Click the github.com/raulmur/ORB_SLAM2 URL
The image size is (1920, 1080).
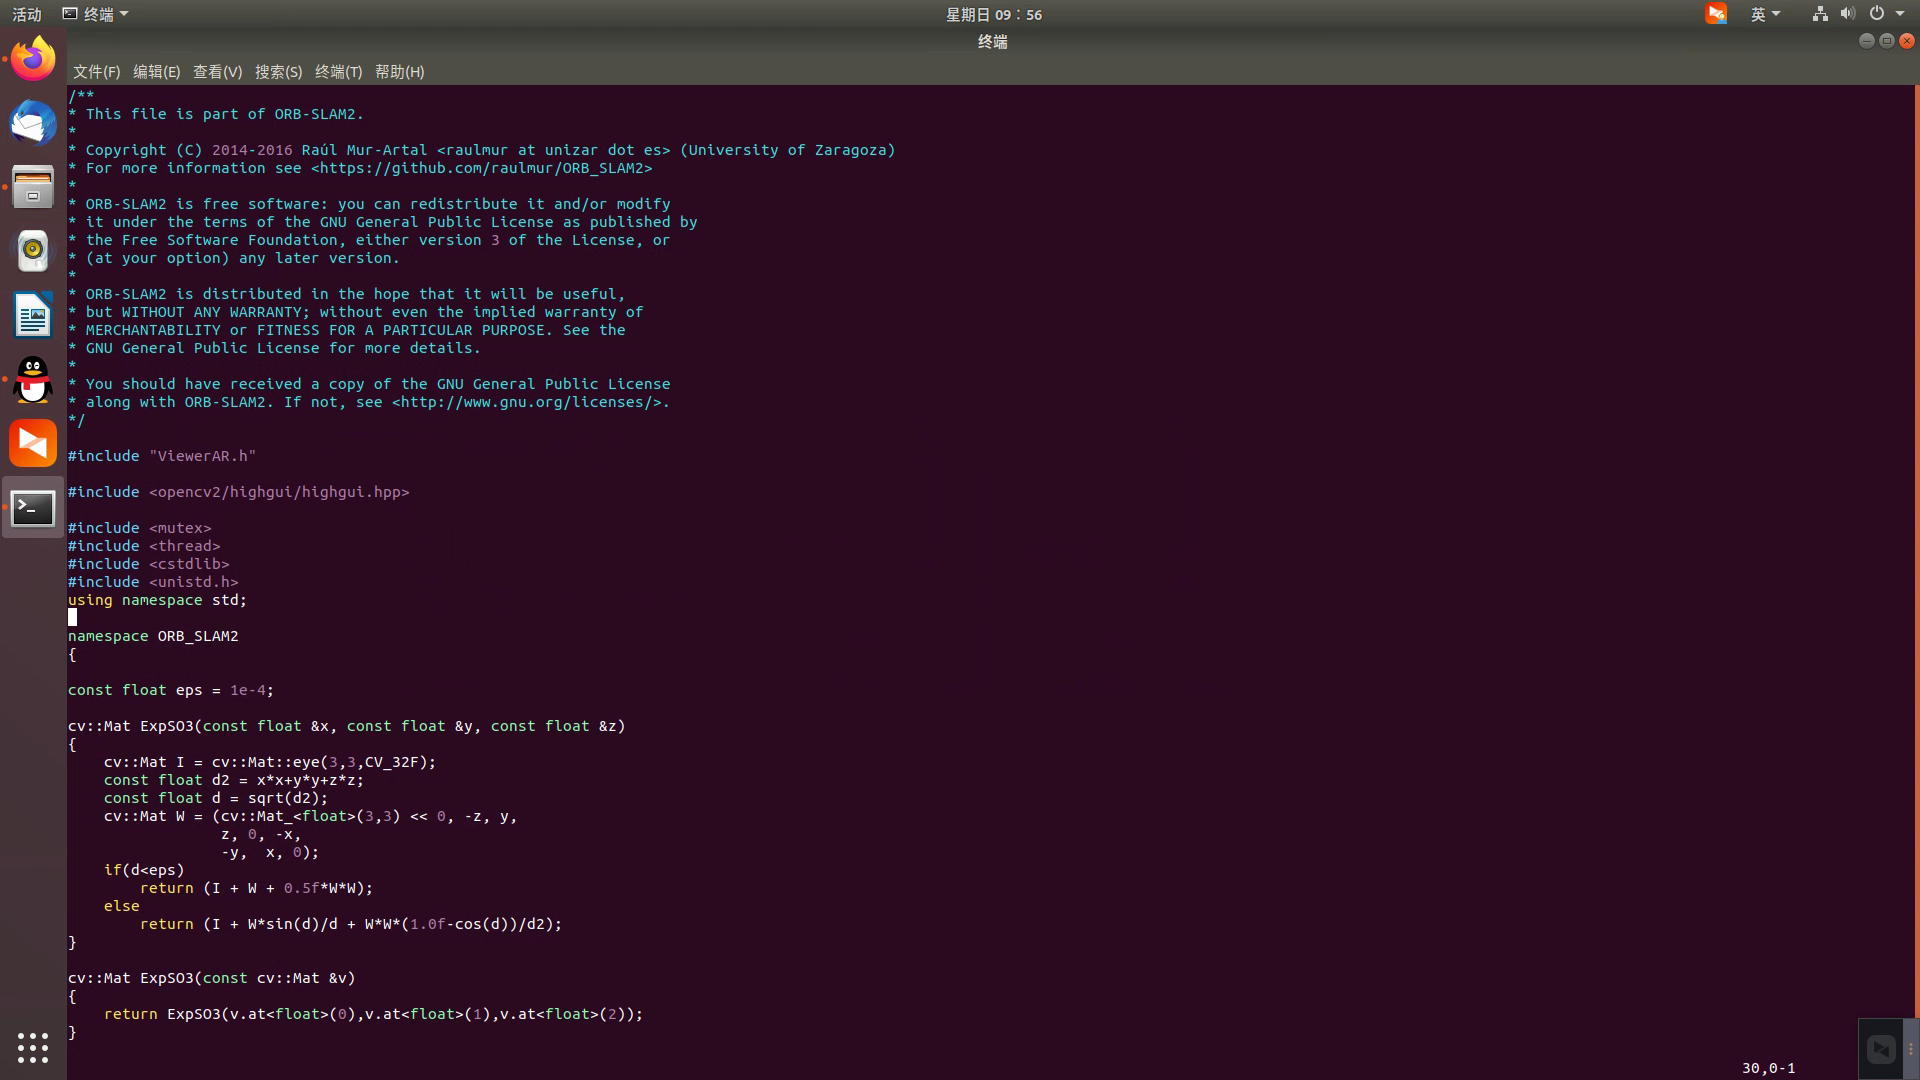(x=481, y=168)
